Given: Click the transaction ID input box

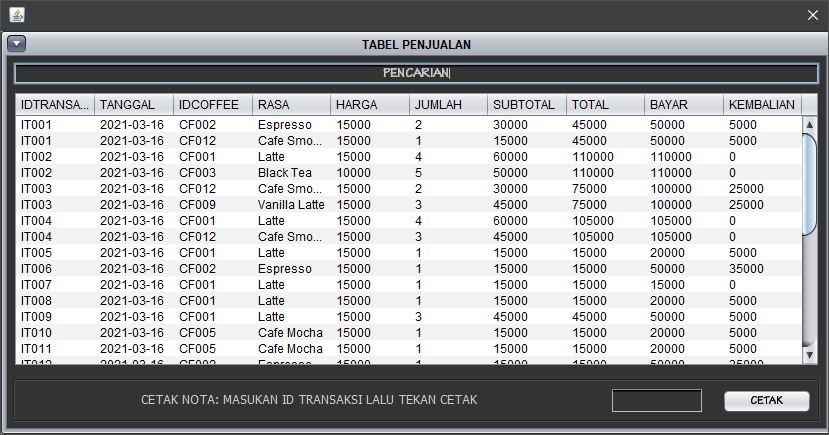Looking at the screenshot, I should pos(656,400).
